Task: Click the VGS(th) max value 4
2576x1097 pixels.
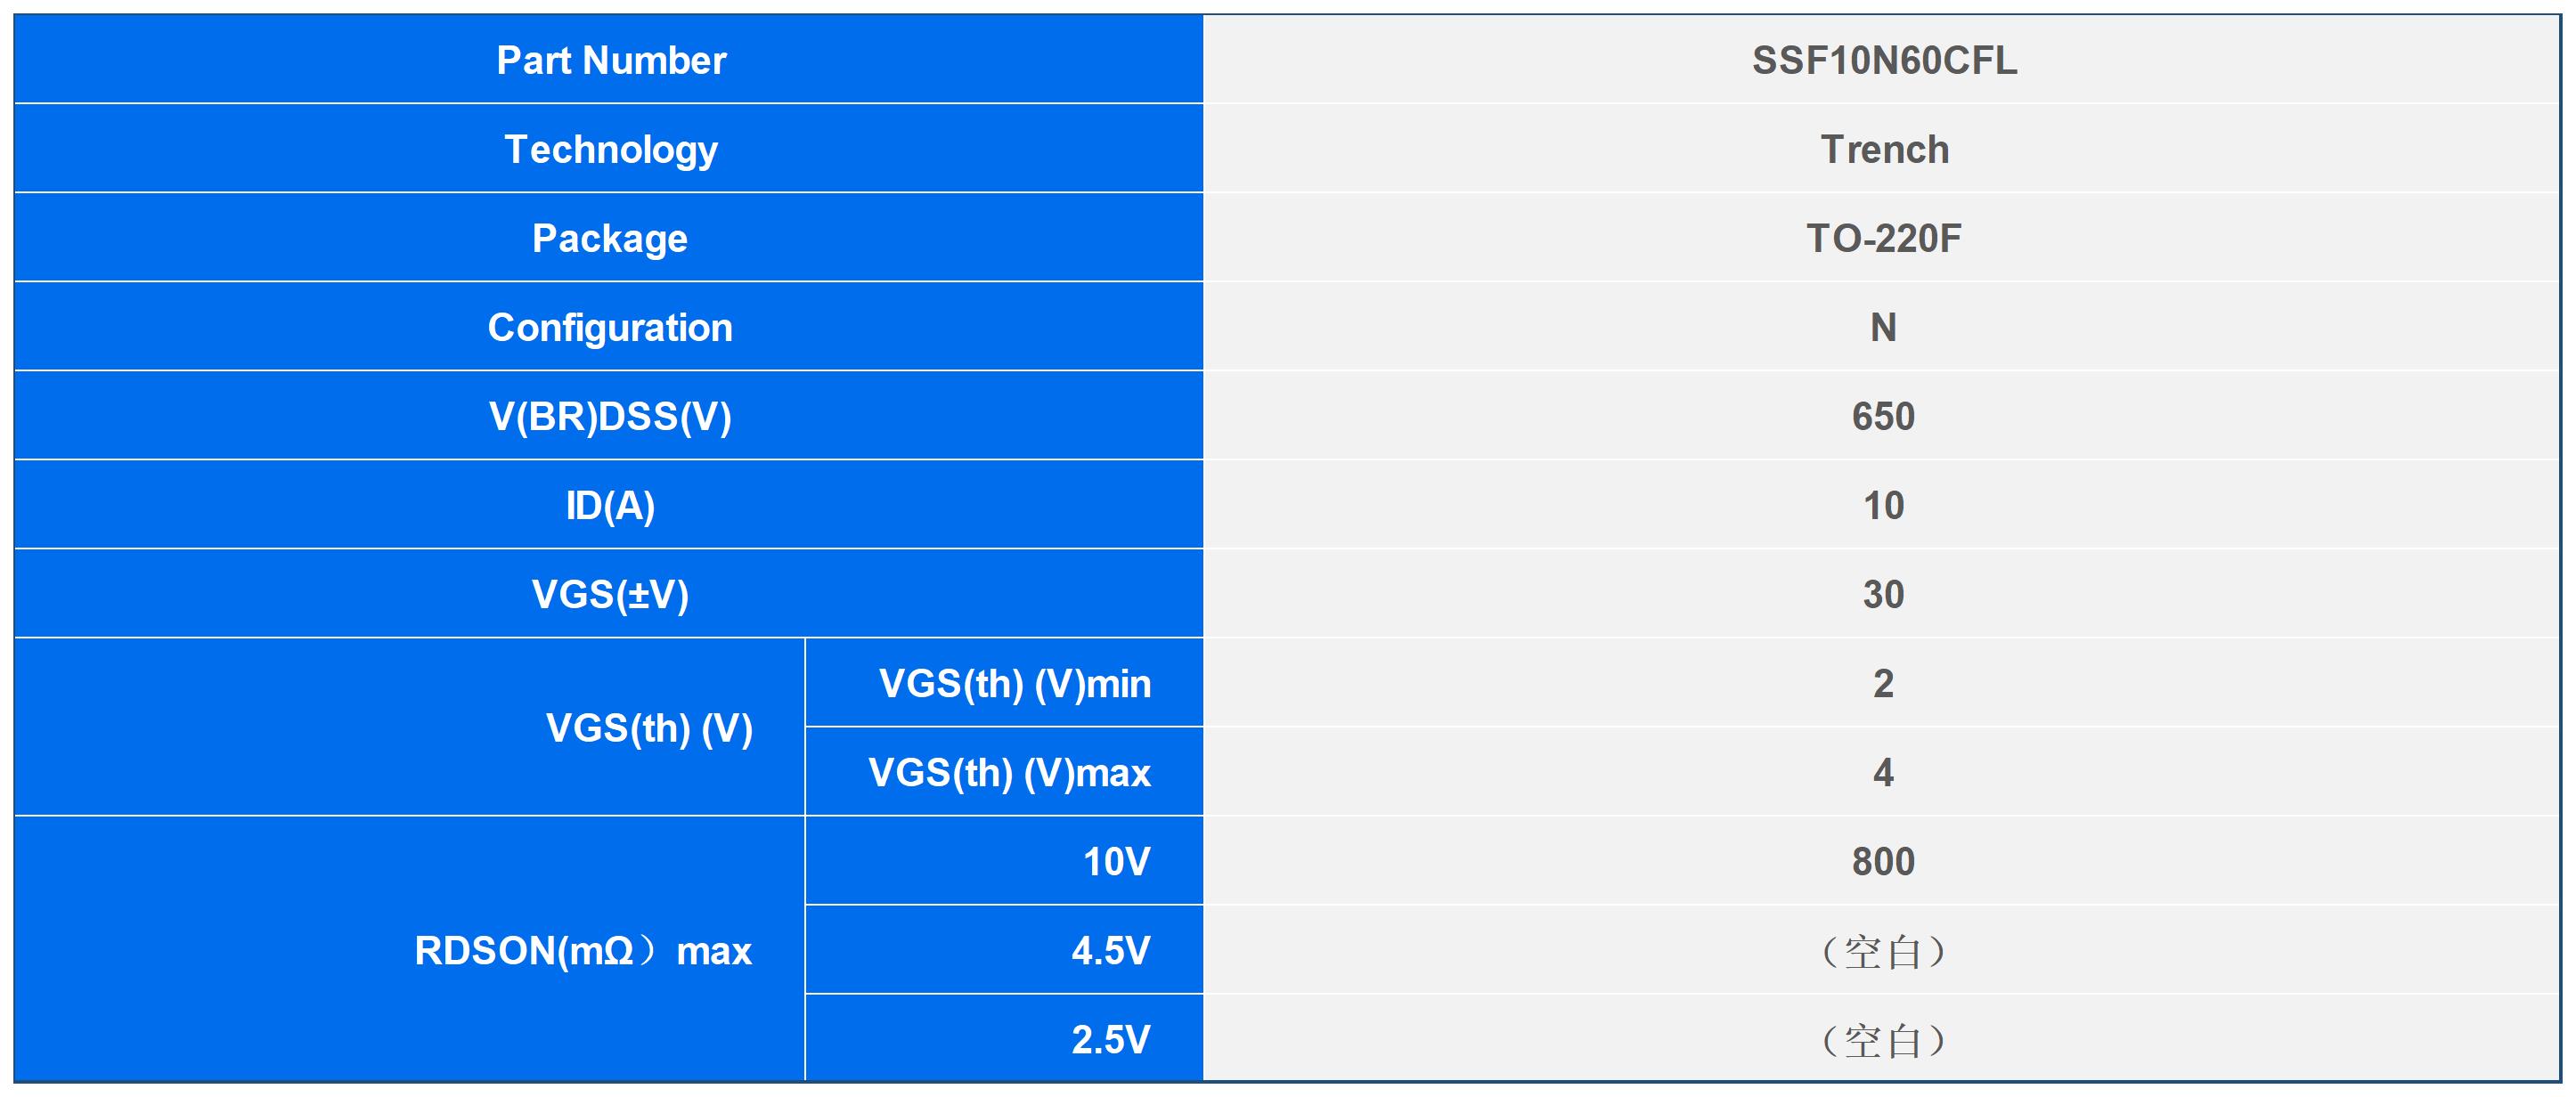Action: click(x=1883, y=772)
